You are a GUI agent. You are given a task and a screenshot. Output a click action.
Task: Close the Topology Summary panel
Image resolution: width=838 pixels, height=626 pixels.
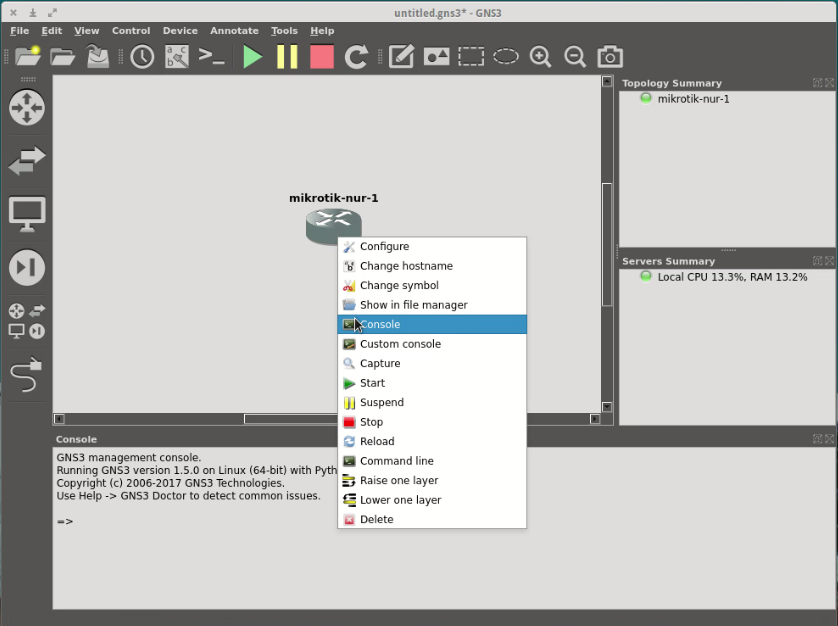(829, 83)
